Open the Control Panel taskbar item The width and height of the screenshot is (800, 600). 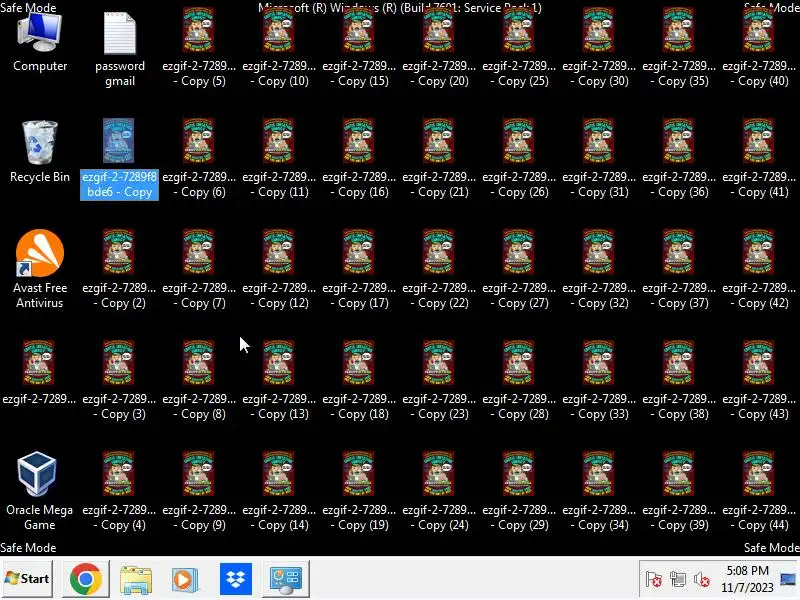click(x=286, y=579)
